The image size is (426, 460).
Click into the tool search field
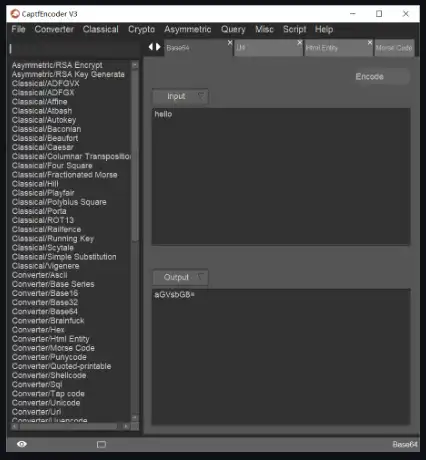(75, 49)
